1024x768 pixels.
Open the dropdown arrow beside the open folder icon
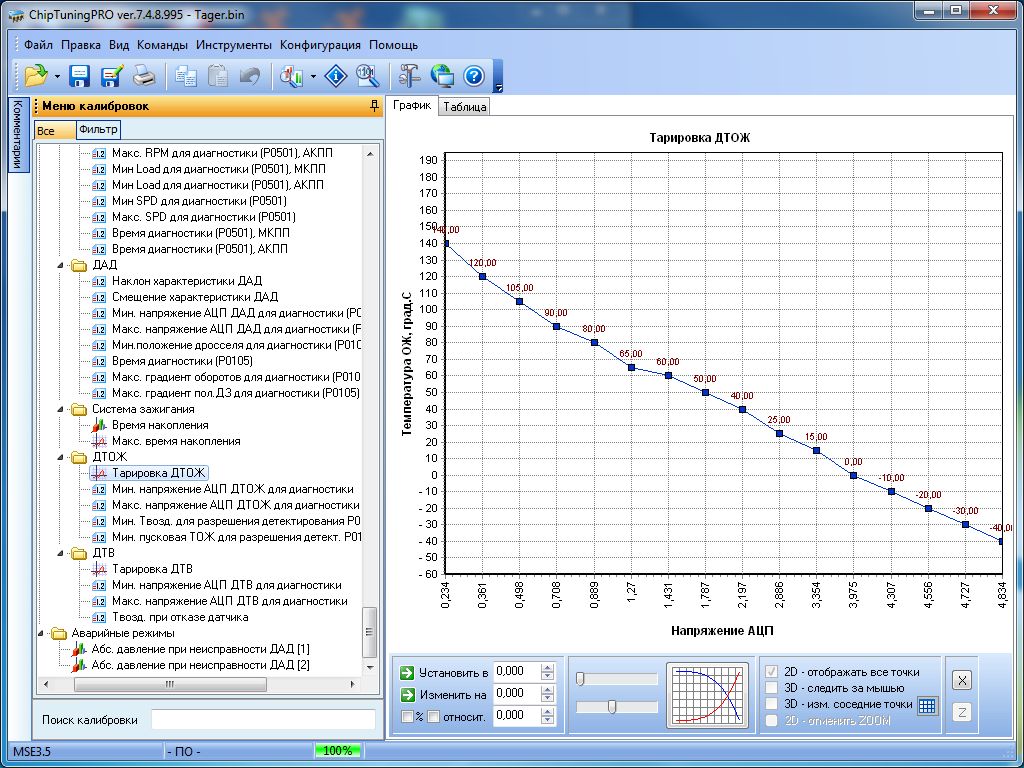point(58,76)
